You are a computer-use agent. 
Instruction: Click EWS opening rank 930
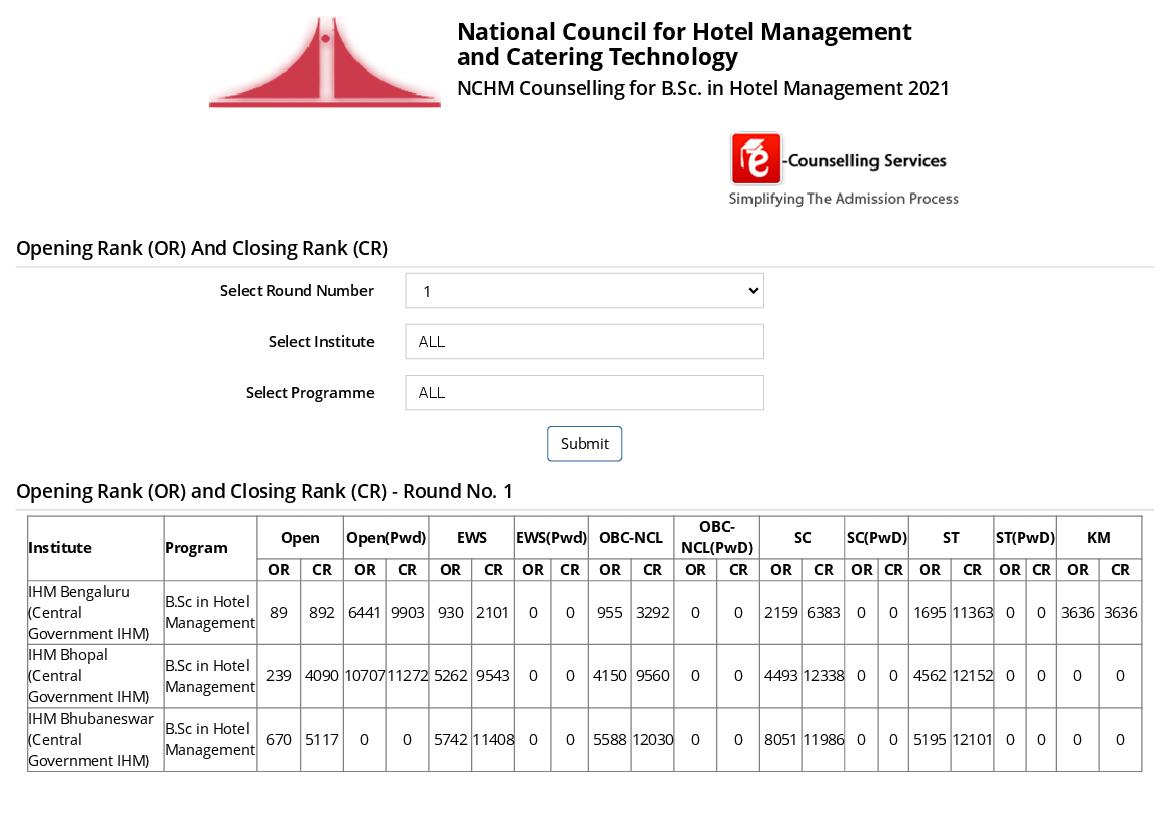pyautogui.click(x=450, y=613)
